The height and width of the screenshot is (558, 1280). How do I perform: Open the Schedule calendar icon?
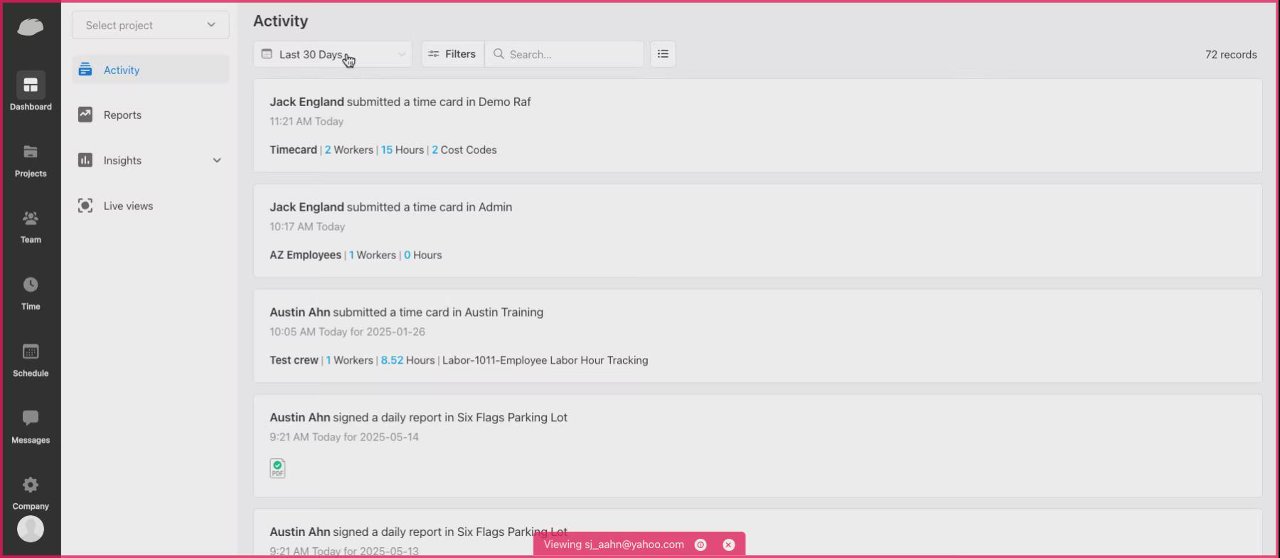pos(30,352)
